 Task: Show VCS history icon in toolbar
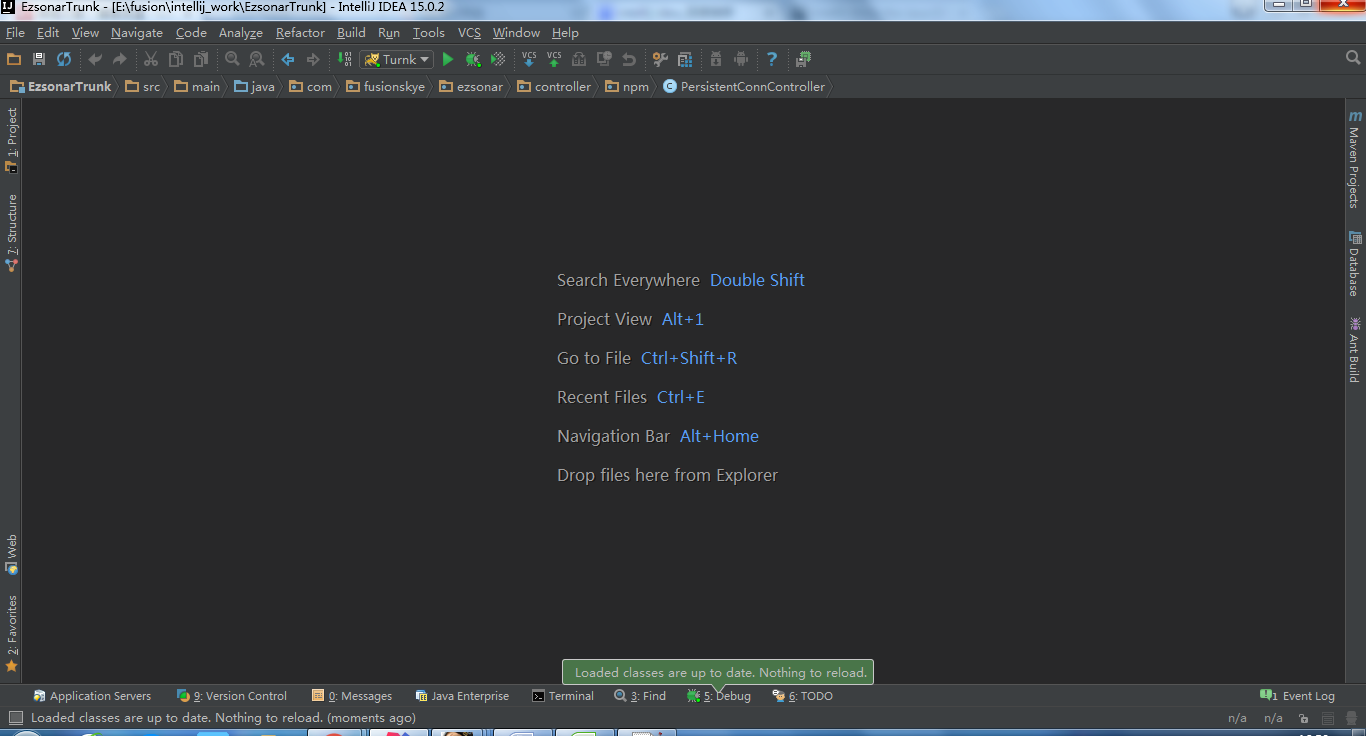(x=604, y=59)
